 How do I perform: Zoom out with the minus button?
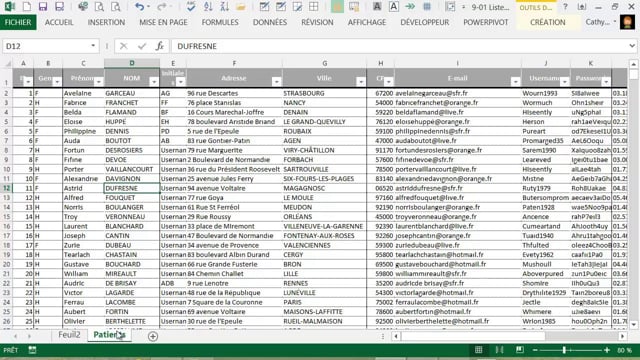pos(535,350)
